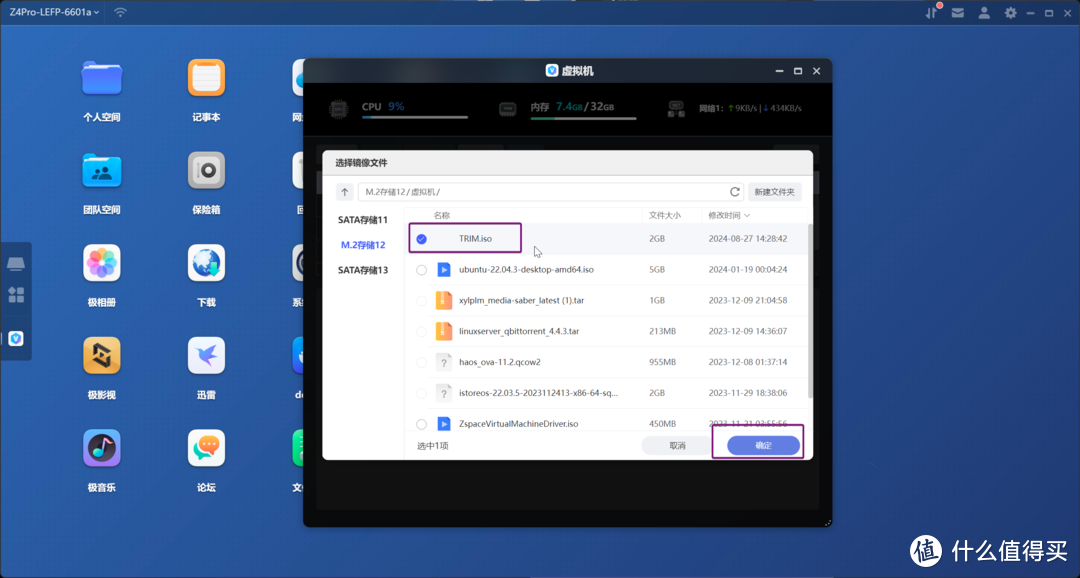Open the 极影视 video app
The width and height of the screenshot is (1080, 578).
coord(101,356)
